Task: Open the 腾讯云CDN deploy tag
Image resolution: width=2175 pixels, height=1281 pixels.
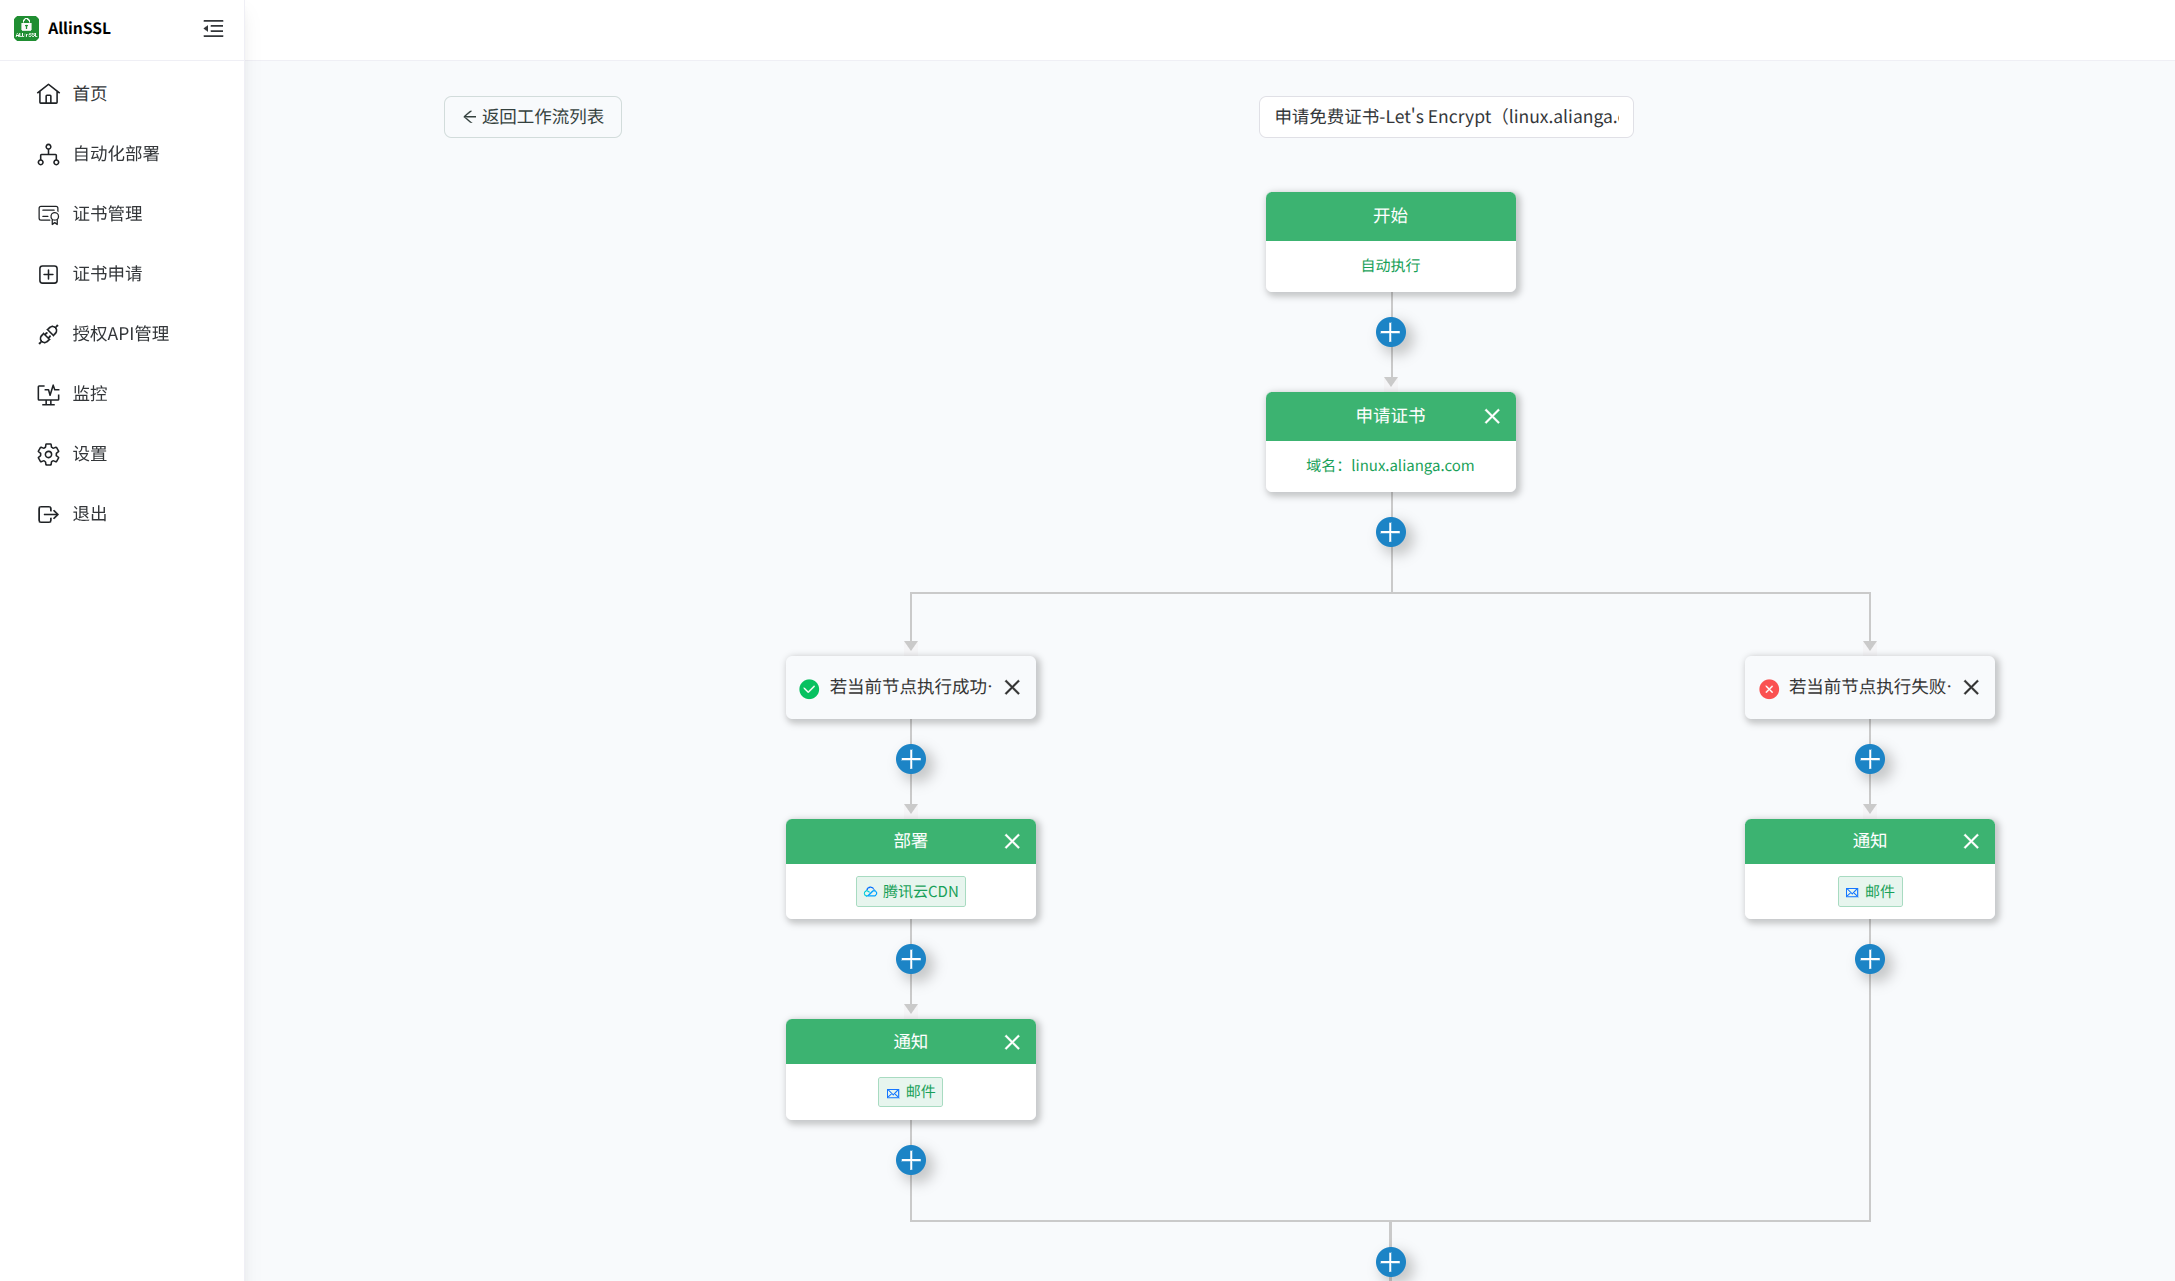Action: (x=910, y=891)
